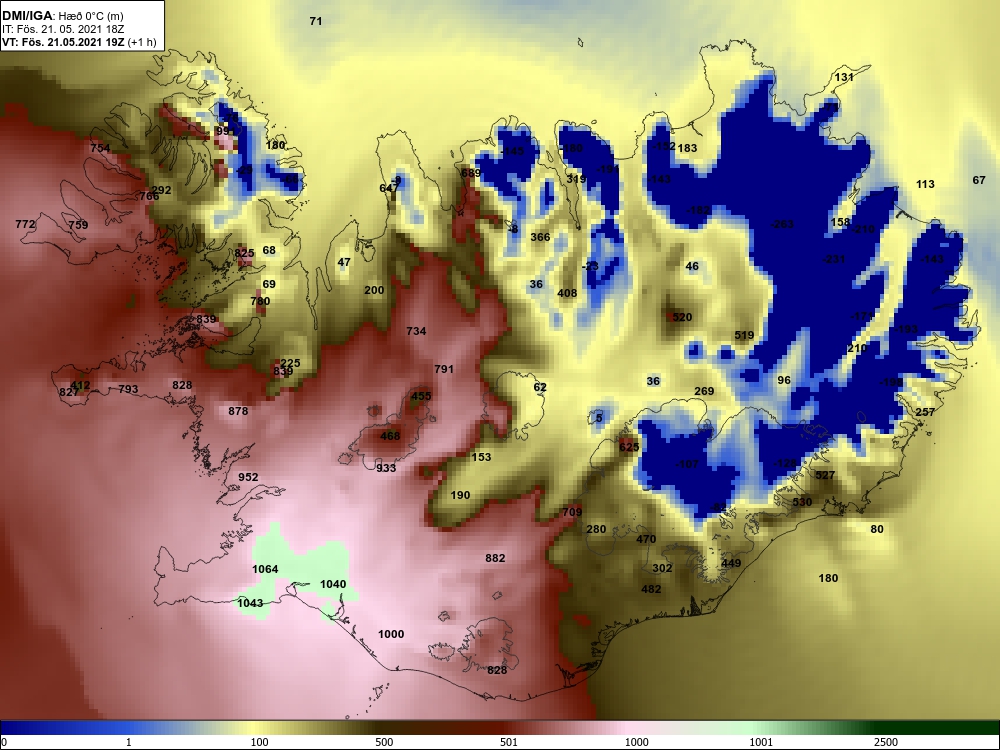The height and width of the screenshot is (750, 1000).
Task: Click the map value '827'
Action: 69,392
